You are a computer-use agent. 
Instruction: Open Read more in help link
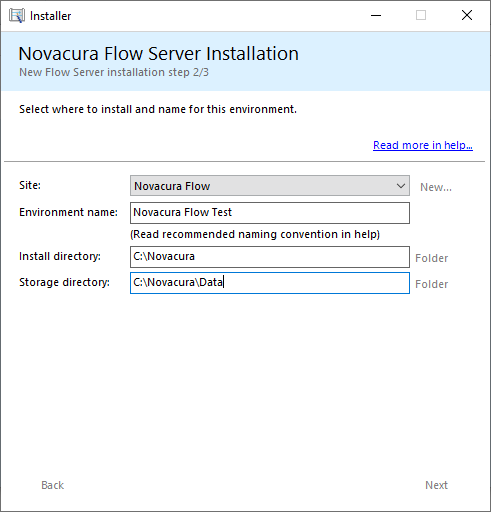click(x=423, y=145)
